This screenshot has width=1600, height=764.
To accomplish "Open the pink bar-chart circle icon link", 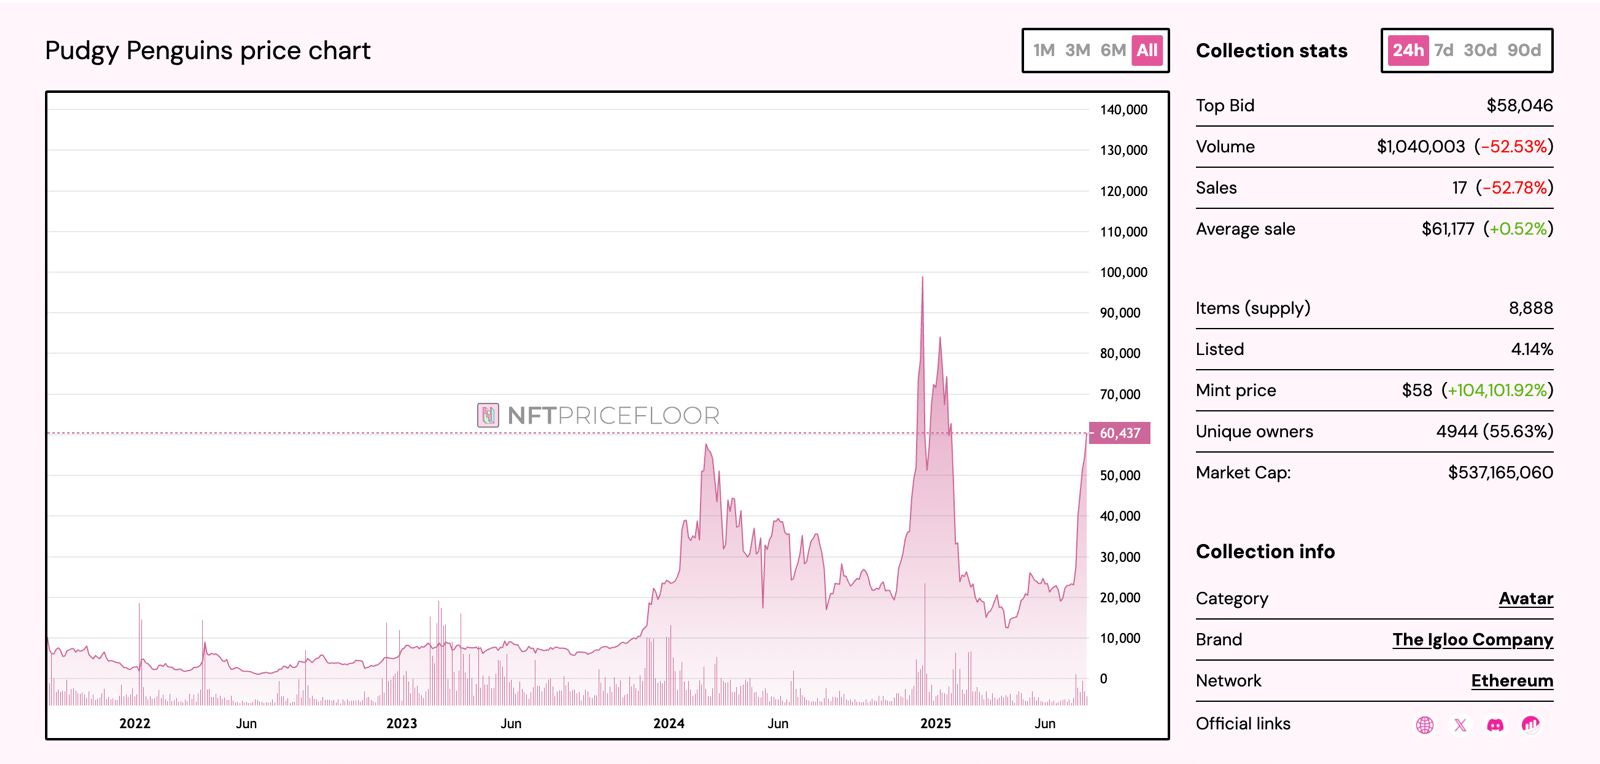I will click(x=1530, y=724).
